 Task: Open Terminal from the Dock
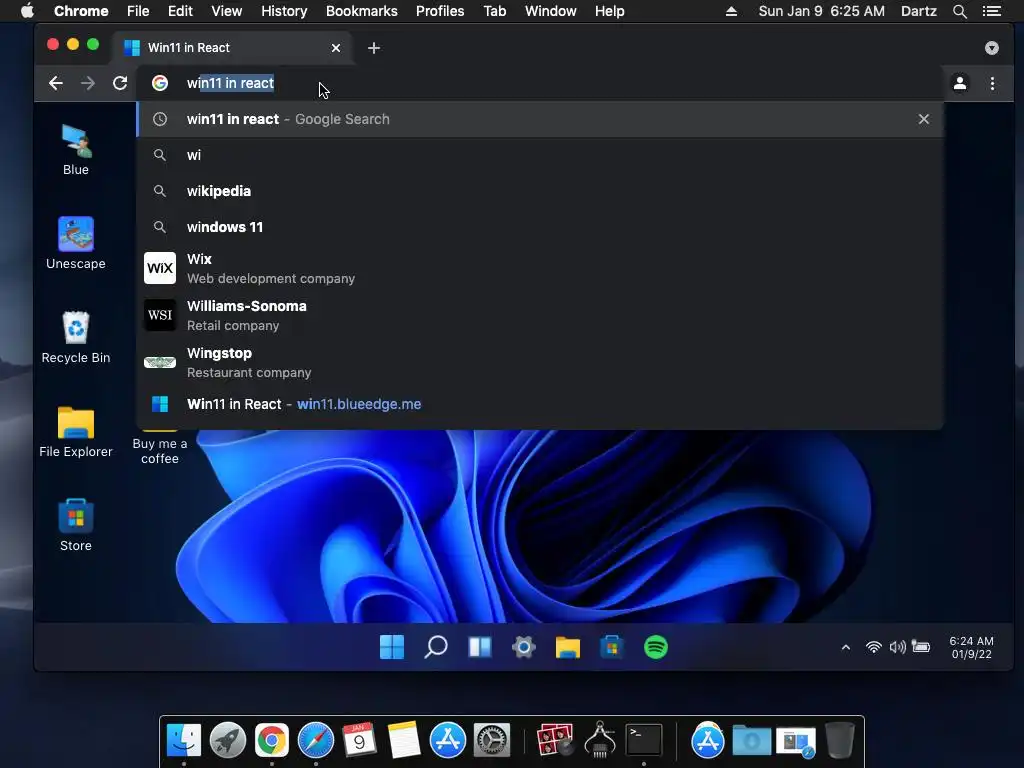(x=644, y=740)
